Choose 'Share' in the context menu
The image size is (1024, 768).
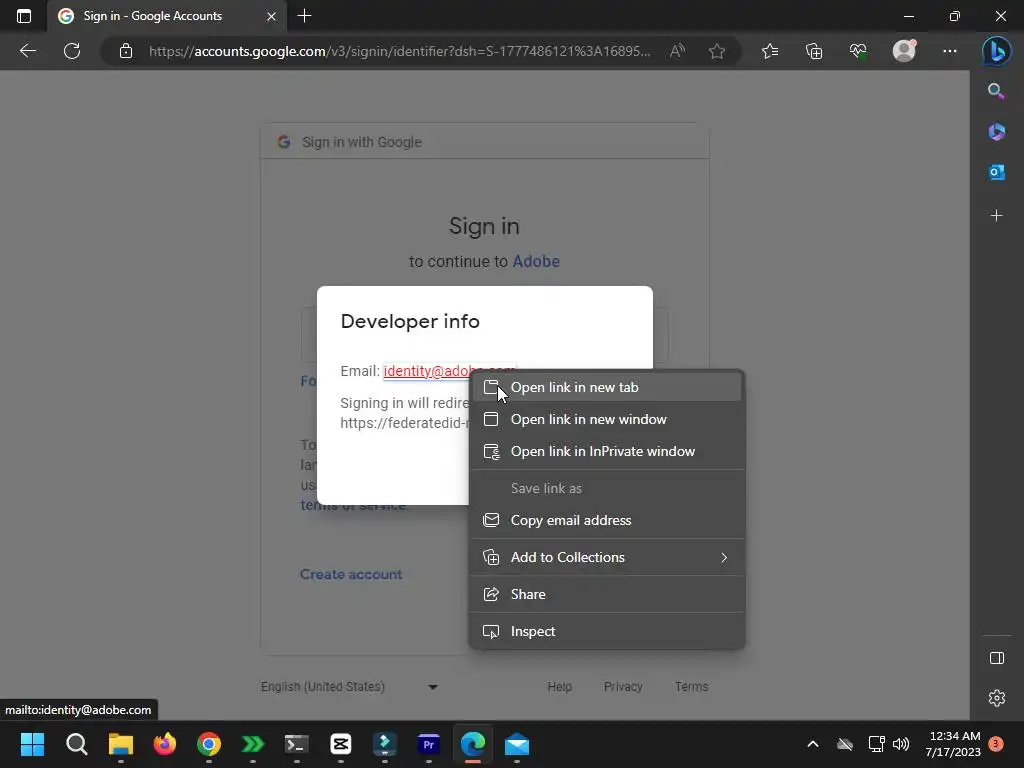(607, 594)
